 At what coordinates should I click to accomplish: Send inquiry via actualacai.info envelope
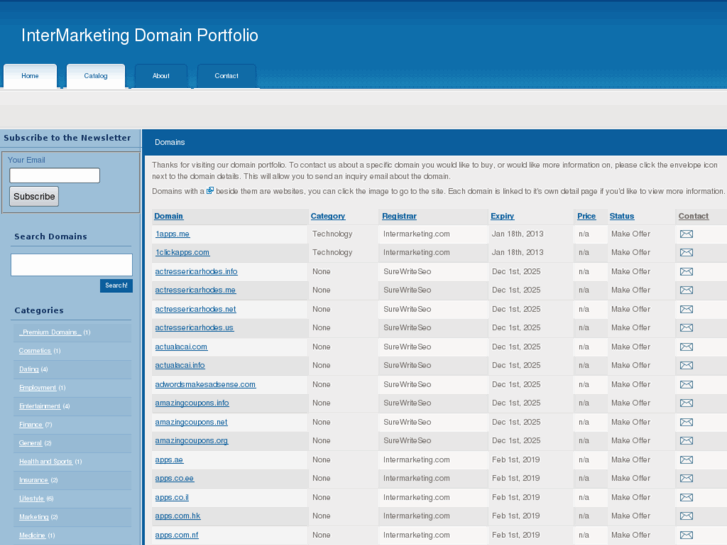(686, 365)
